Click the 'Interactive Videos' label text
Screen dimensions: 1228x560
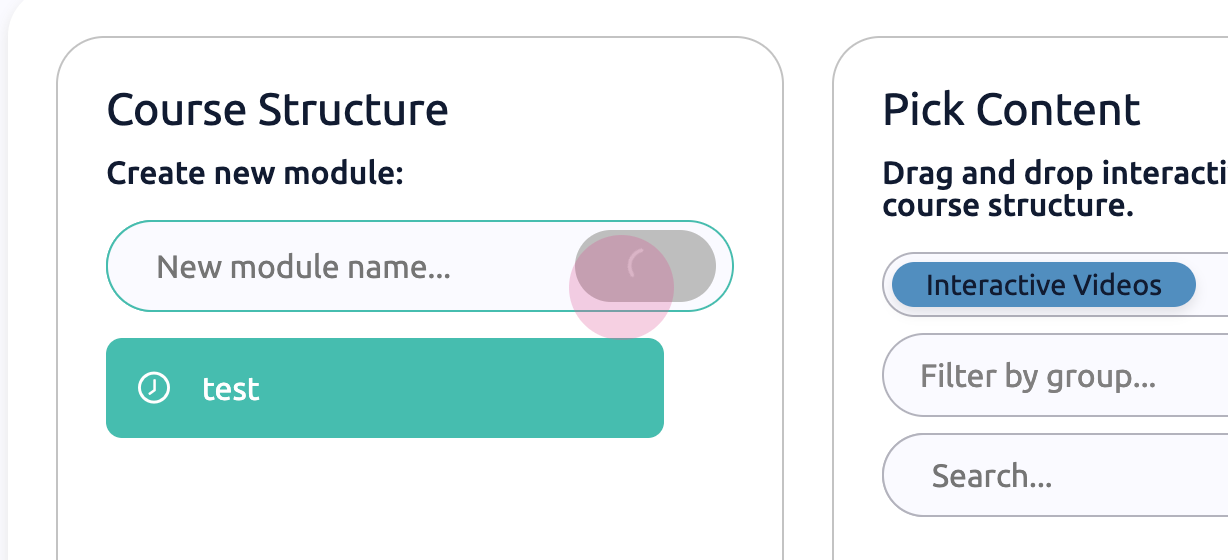click(1043, 285)
